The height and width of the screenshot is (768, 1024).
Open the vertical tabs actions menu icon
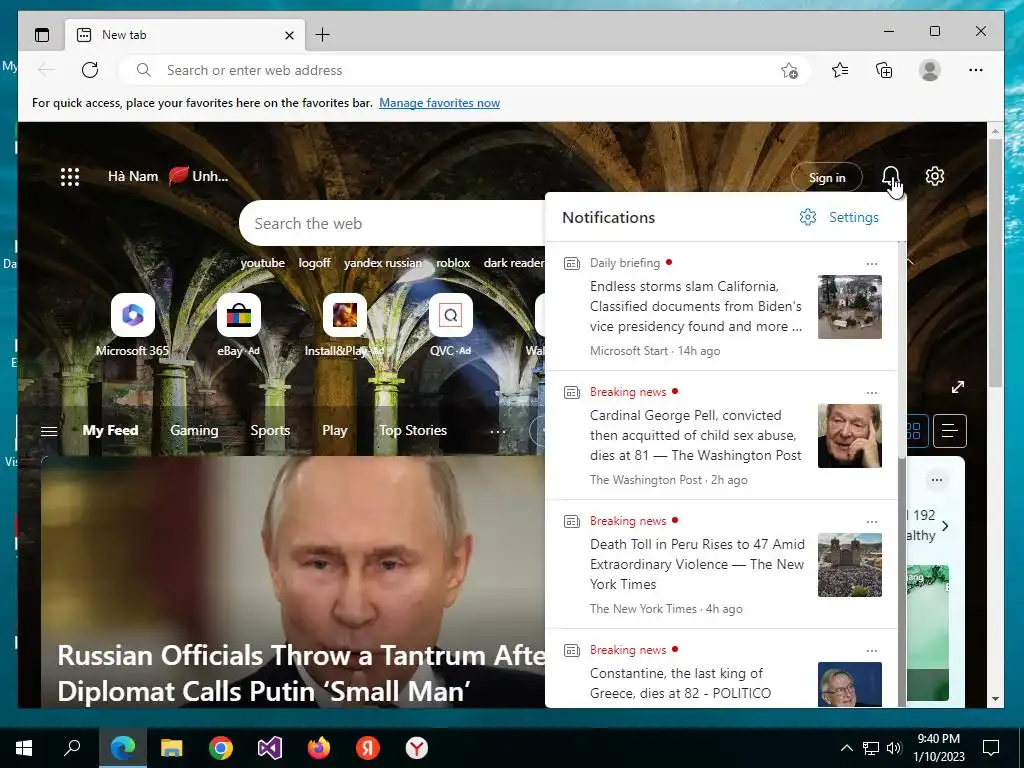tap(42, 35)
